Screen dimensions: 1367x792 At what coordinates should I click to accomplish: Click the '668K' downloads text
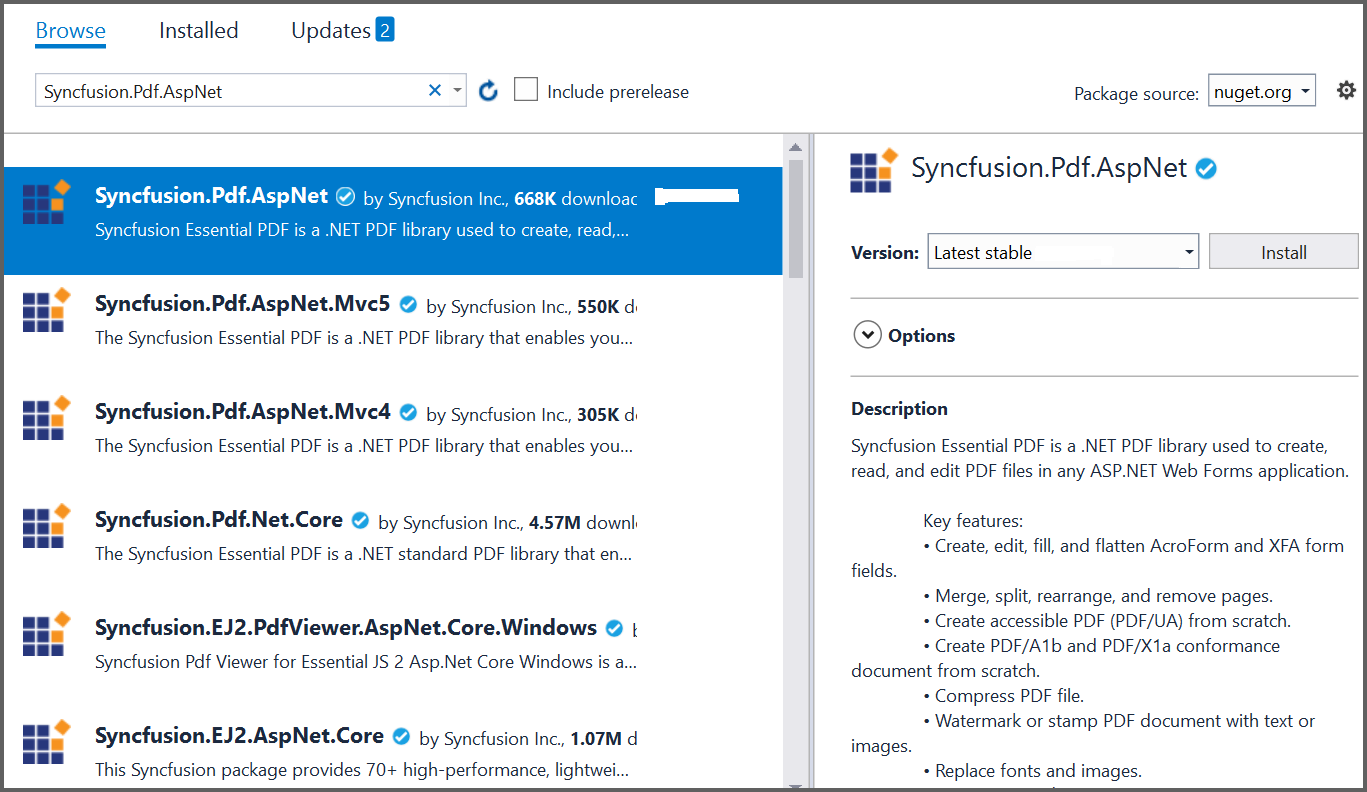pos(535,198)
